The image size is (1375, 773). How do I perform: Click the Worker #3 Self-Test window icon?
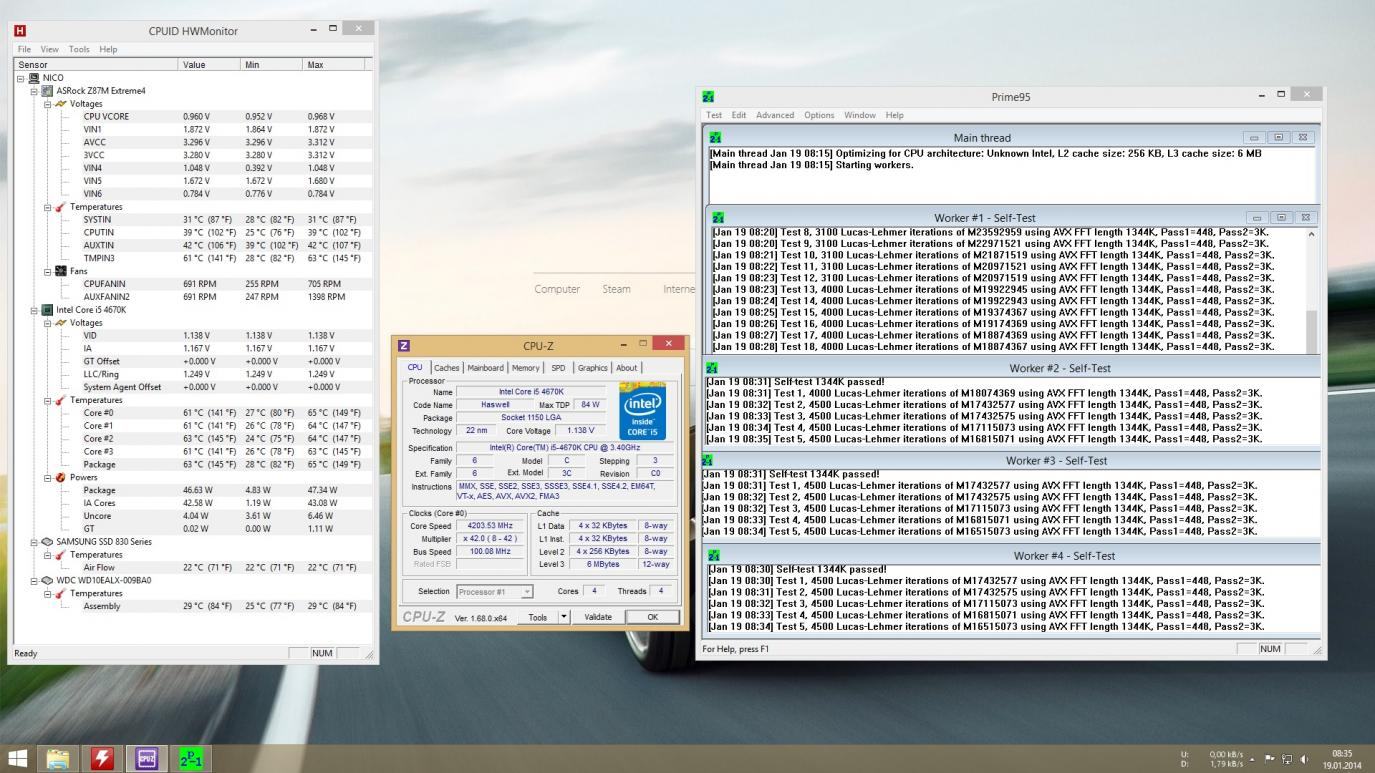708,460
